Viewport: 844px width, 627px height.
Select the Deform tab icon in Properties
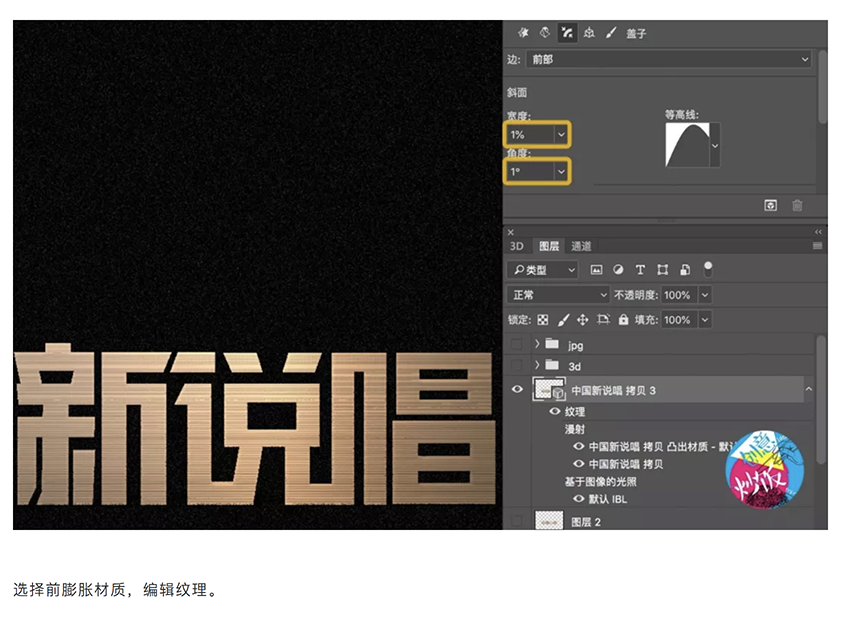point(545,33)
